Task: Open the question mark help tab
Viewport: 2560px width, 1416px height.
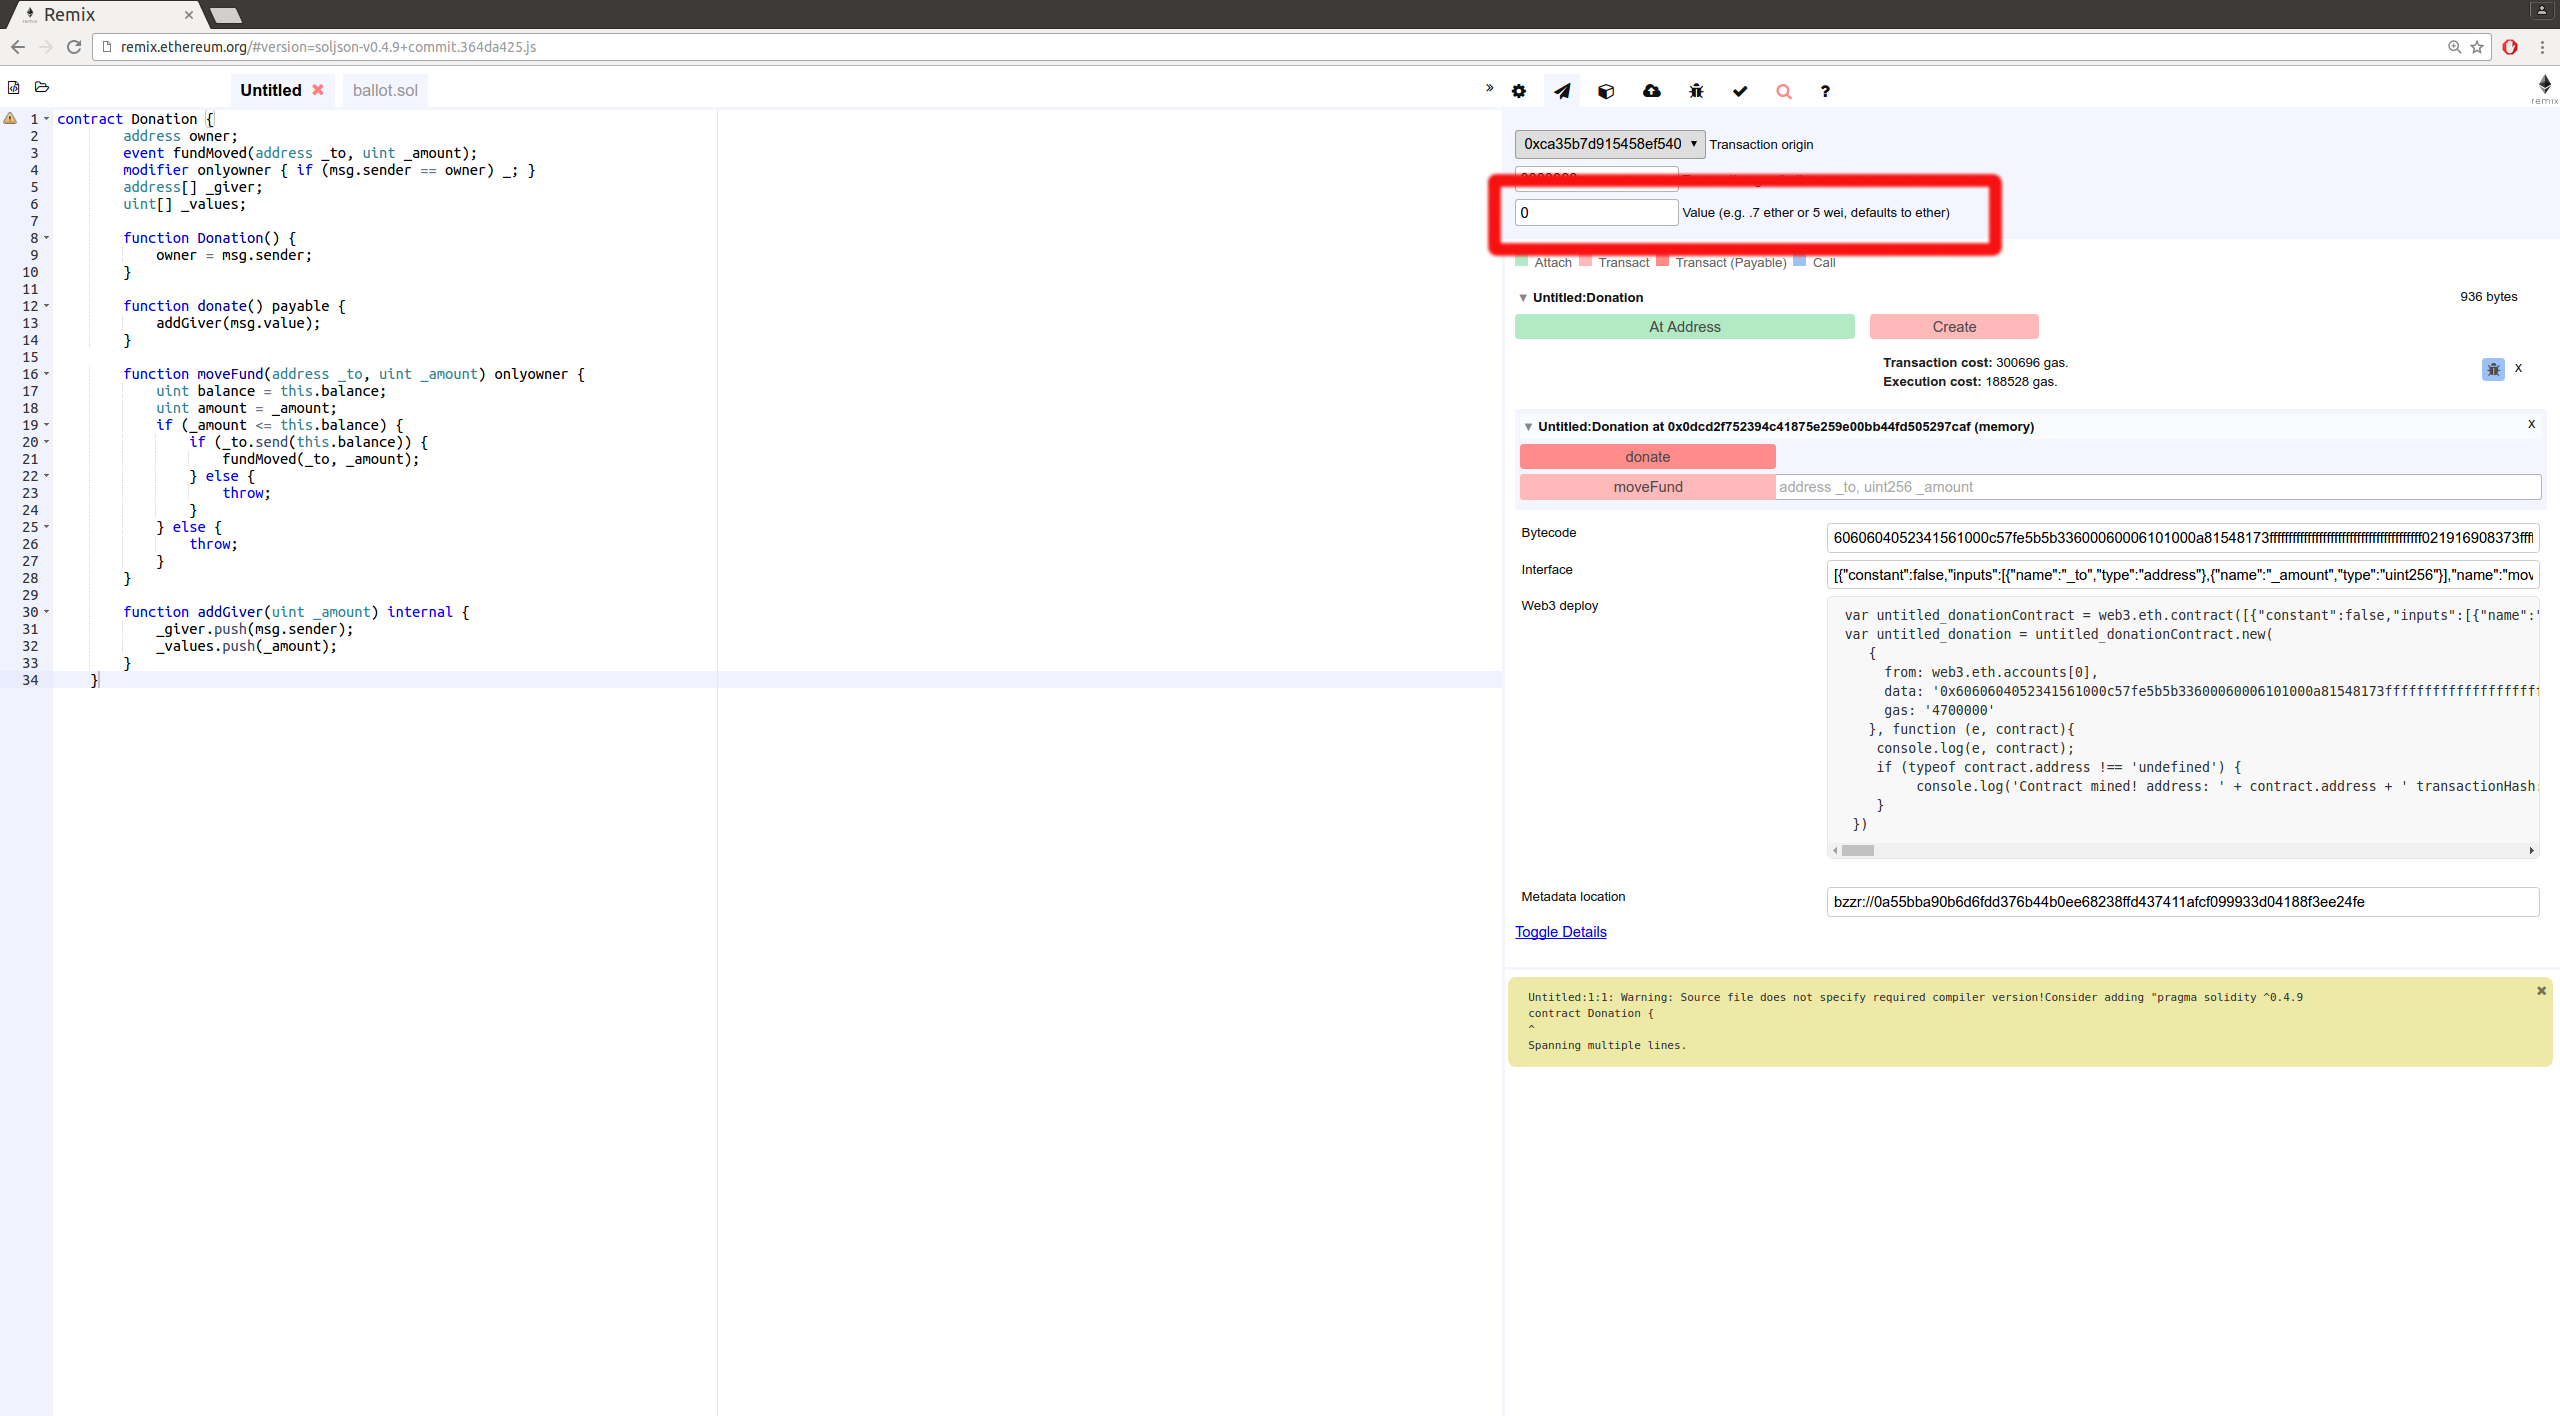Action: click(x=1825, y=91)
